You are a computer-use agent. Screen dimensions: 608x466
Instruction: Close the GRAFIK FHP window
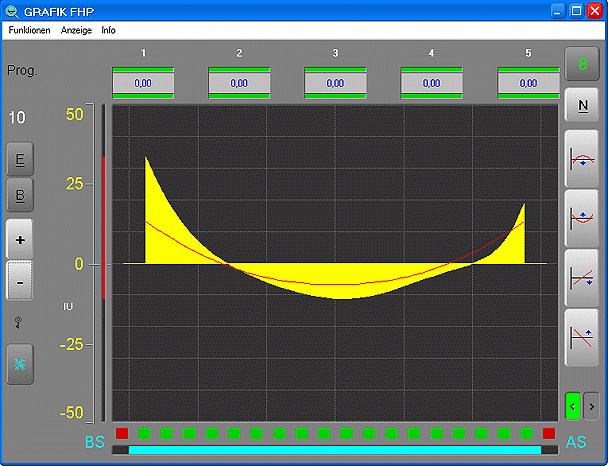click(x=594, y=11)
